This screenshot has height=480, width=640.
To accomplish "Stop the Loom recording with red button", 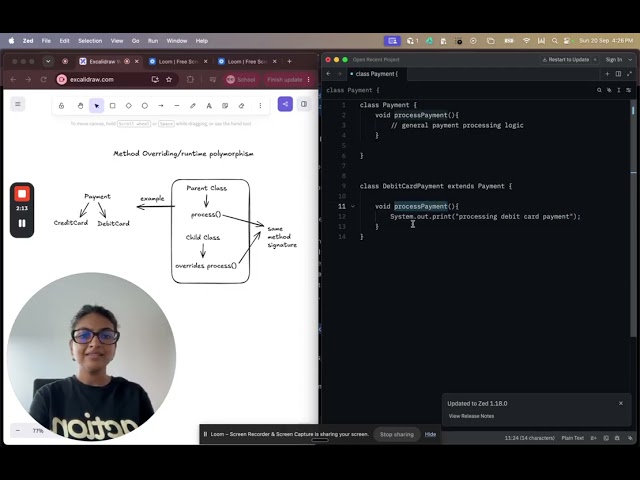I will click(x=22, y=194).
